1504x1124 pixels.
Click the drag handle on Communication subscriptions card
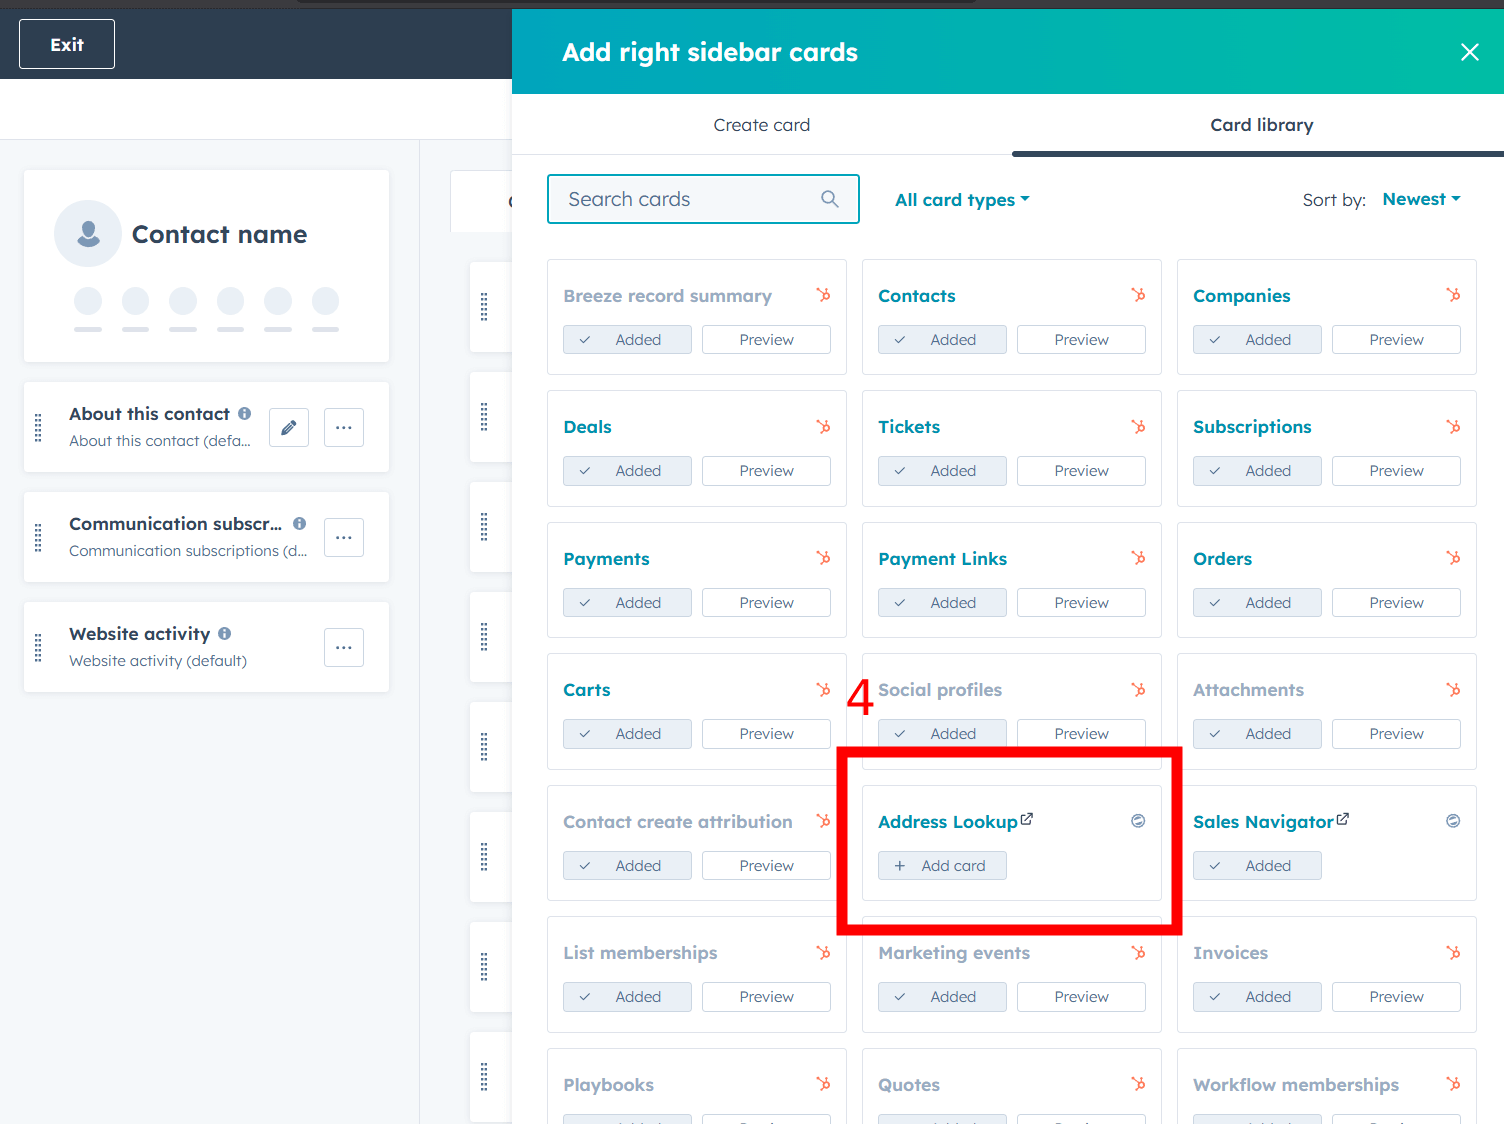pos(37,537)
